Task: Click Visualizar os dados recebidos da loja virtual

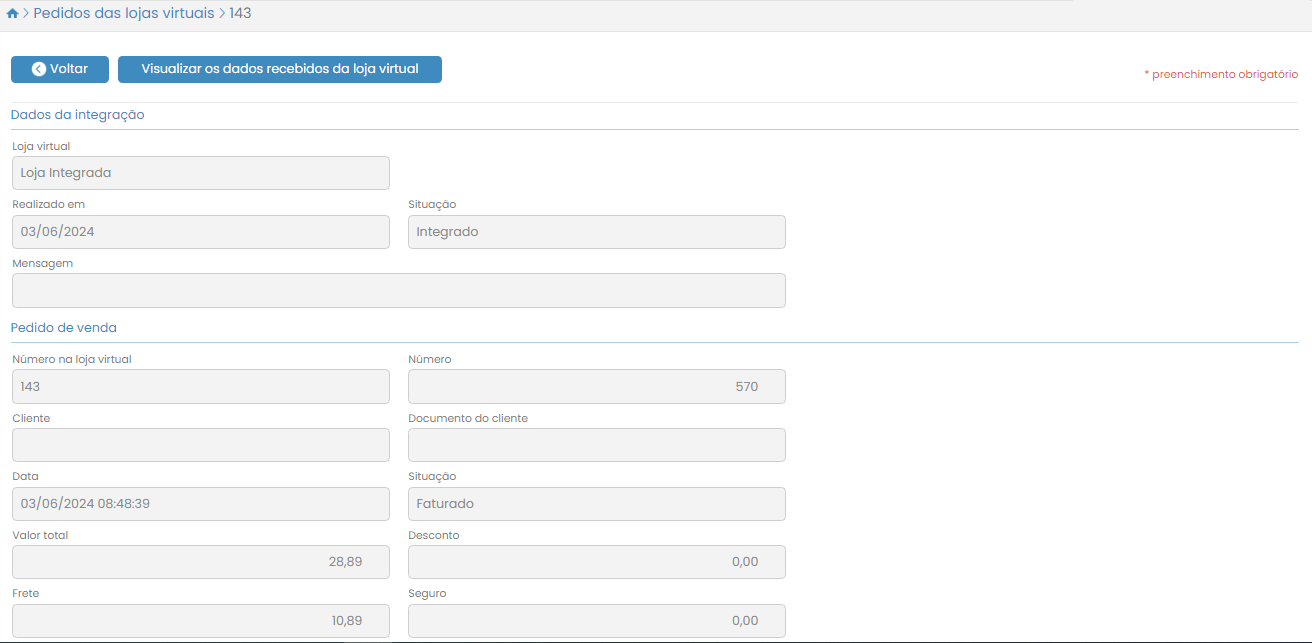Action: point(280,69)
